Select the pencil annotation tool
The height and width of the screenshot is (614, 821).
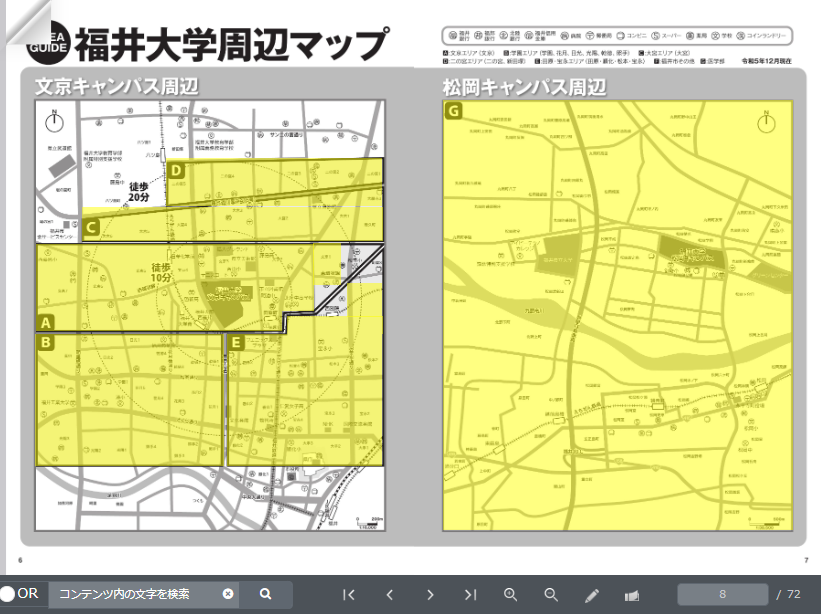(x=592, y=595)
